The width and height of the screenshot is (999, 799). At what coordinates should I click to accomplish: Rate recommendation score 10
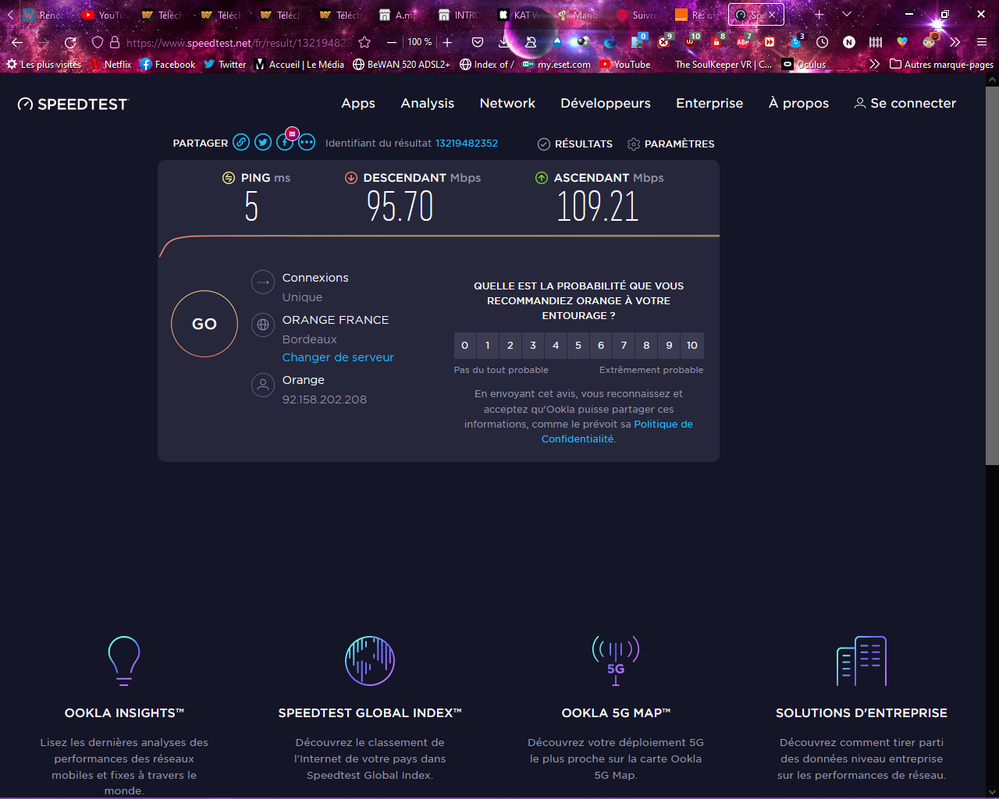coord(692,345)
